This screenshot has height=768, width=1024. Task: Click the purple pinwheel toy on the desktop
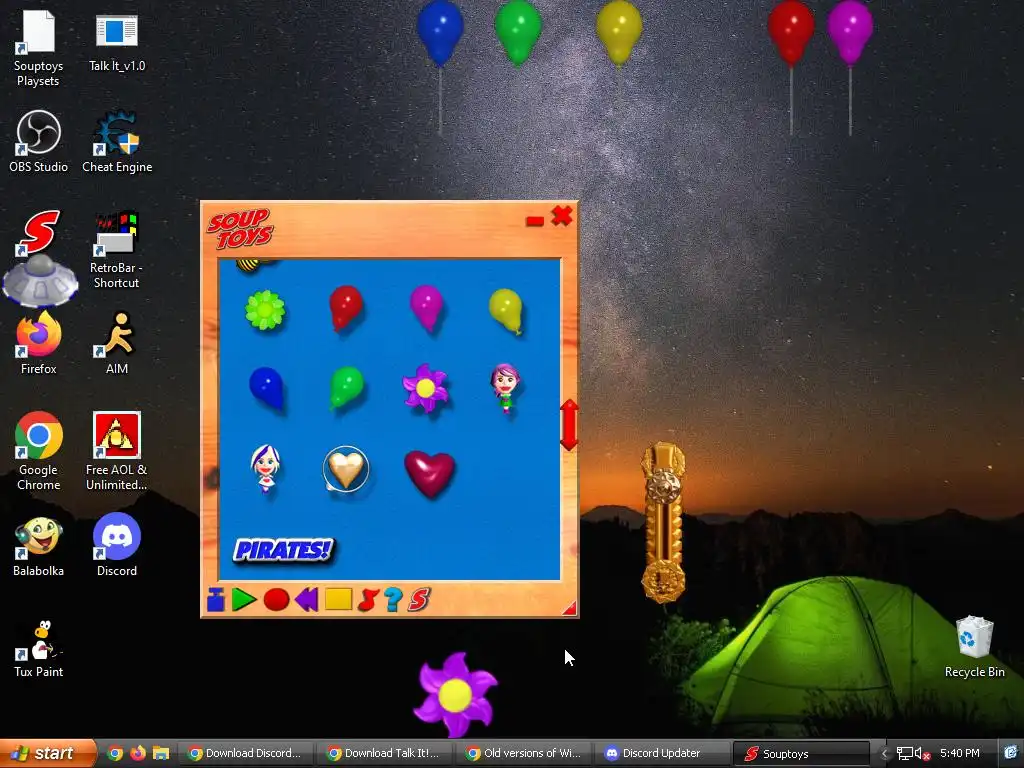455,695
